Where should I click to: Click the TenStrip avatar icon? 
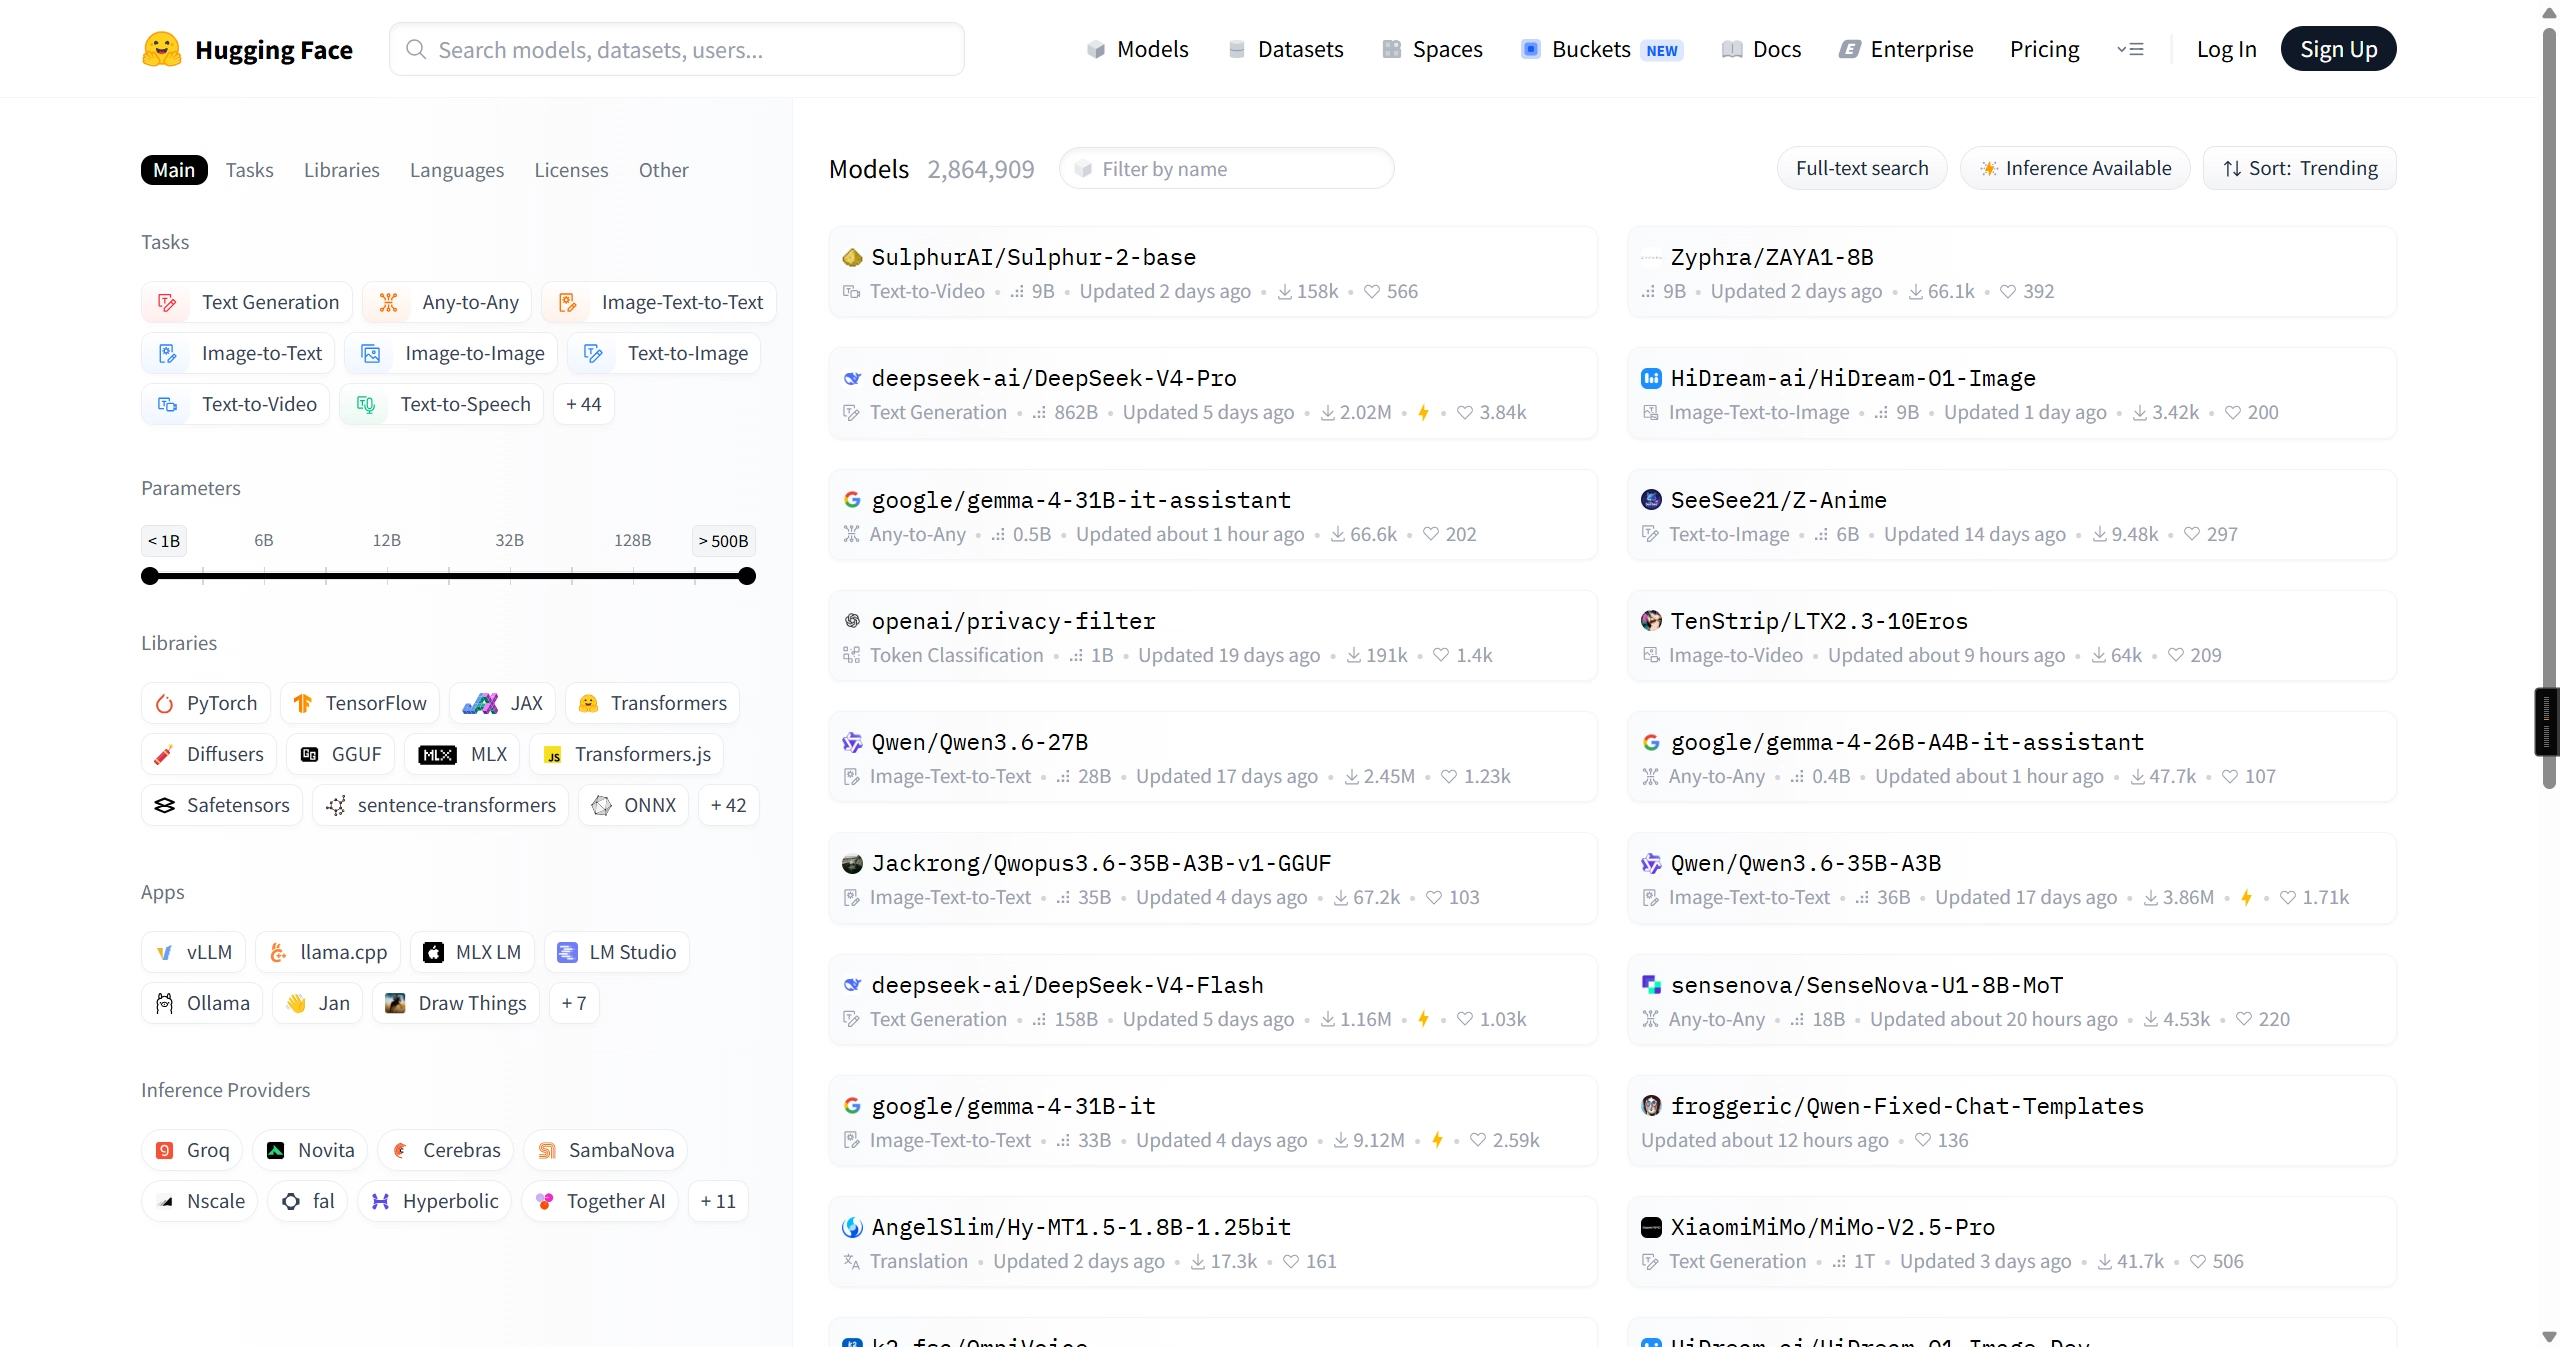tap(1651, 621)
